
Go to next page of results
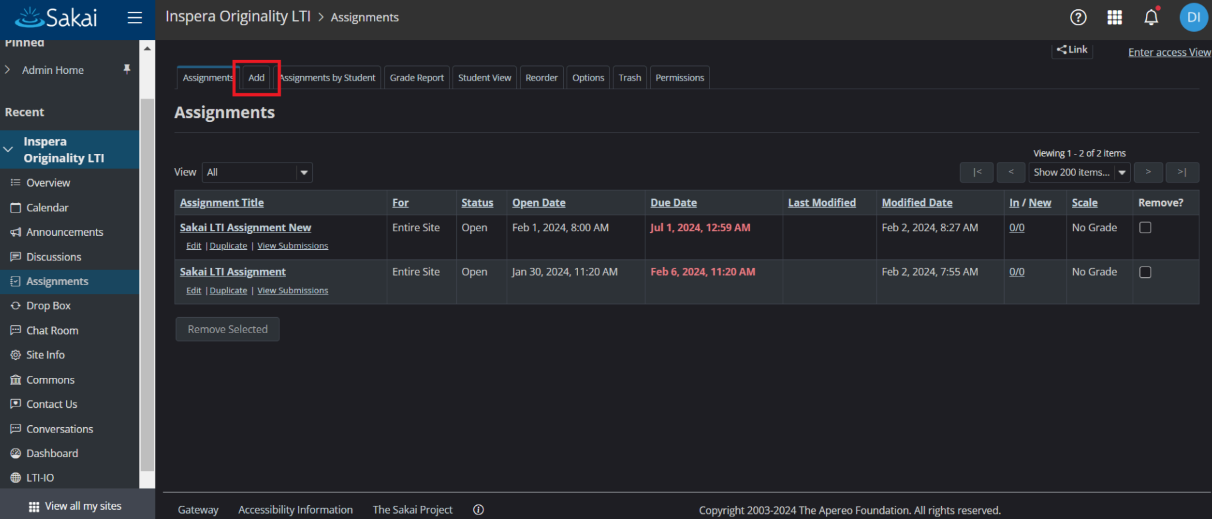[1148, 172]
